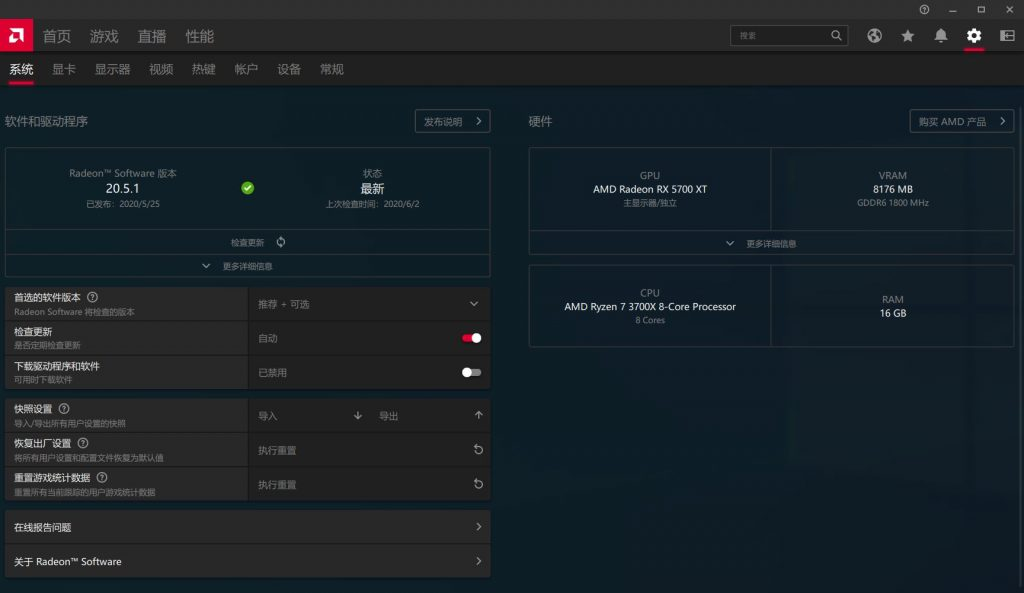The image size is (1024, 593).
Task: Expand 更多详细信息 under GPU hardware
Action: (771, 244)
